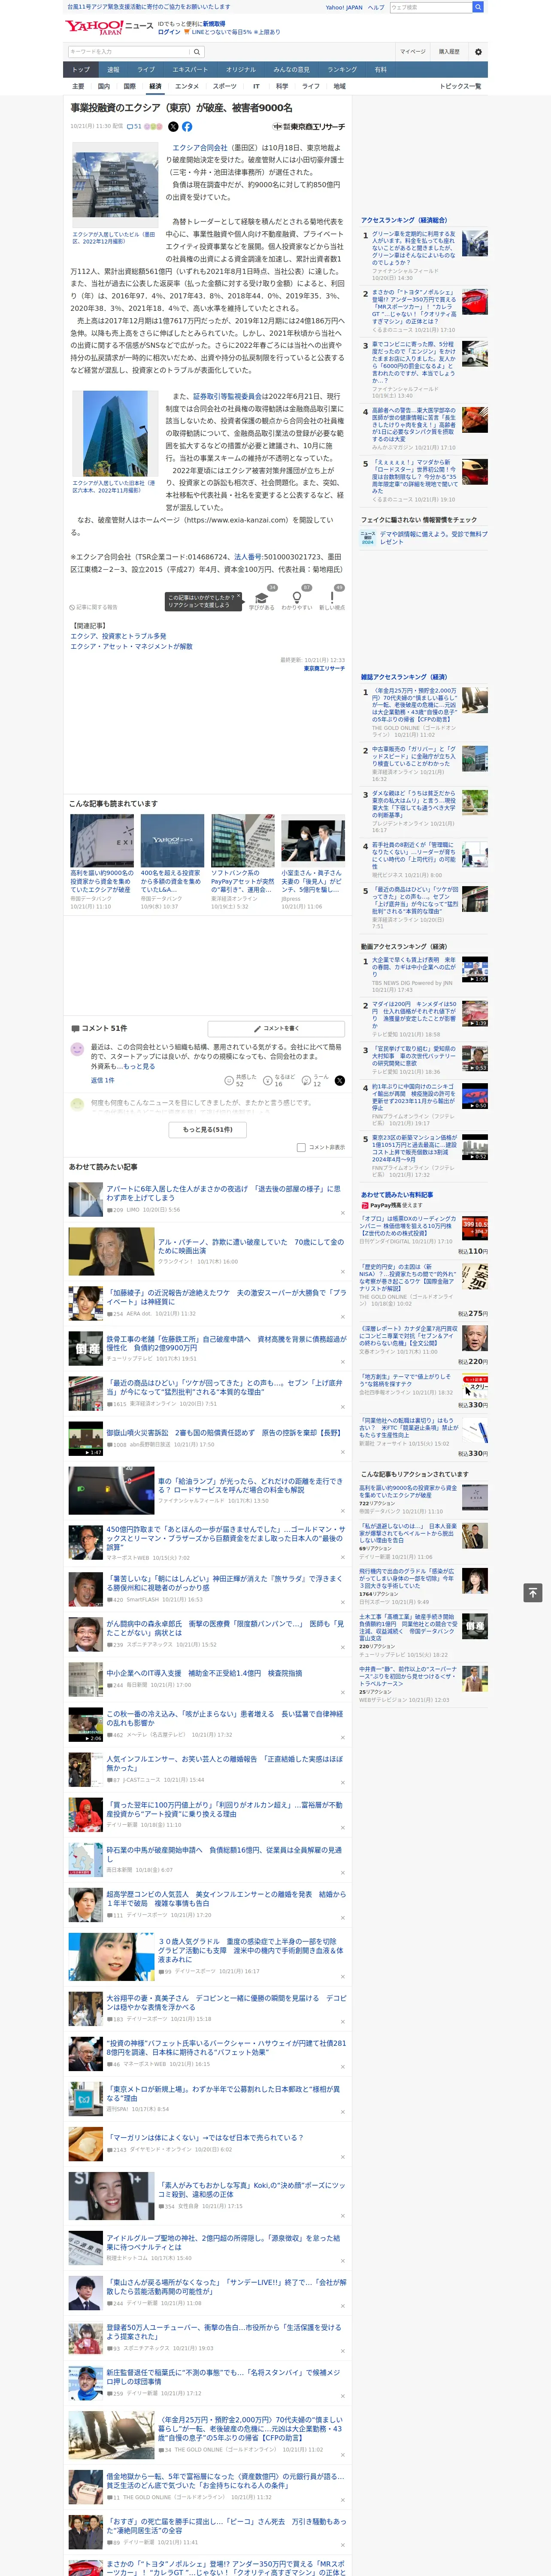Open ソフトバンク系のPayPayアセット recommended thumbnail

(x=242, y=841)
